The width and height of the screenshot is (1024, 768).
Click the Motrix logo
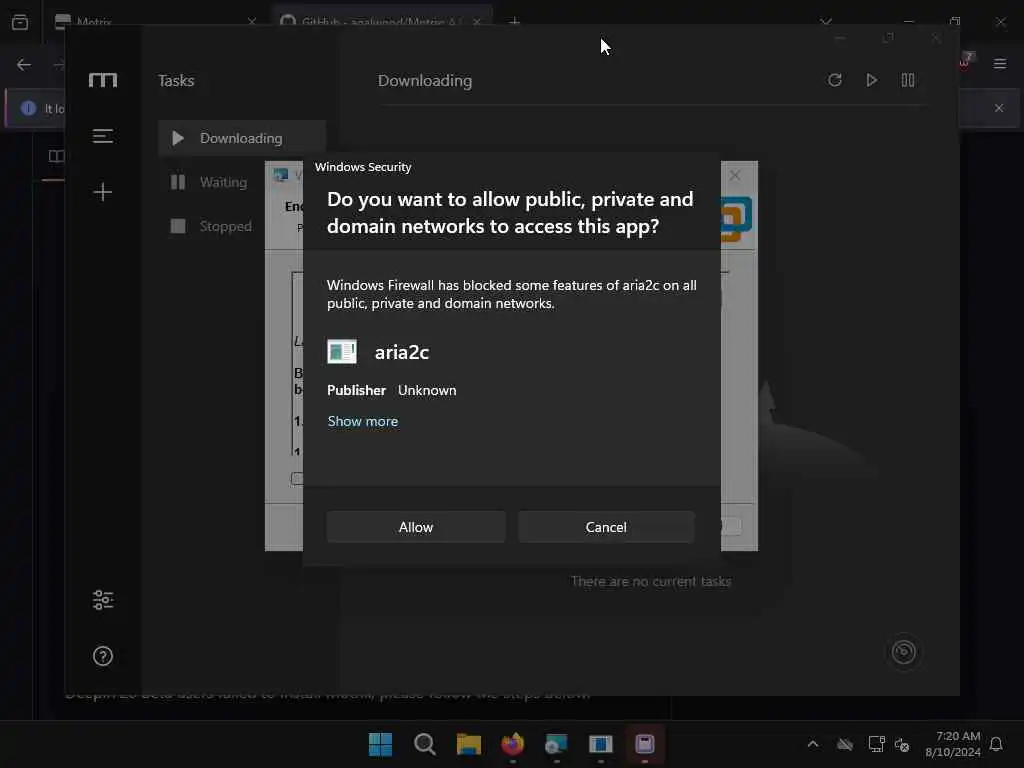[103, 80]
